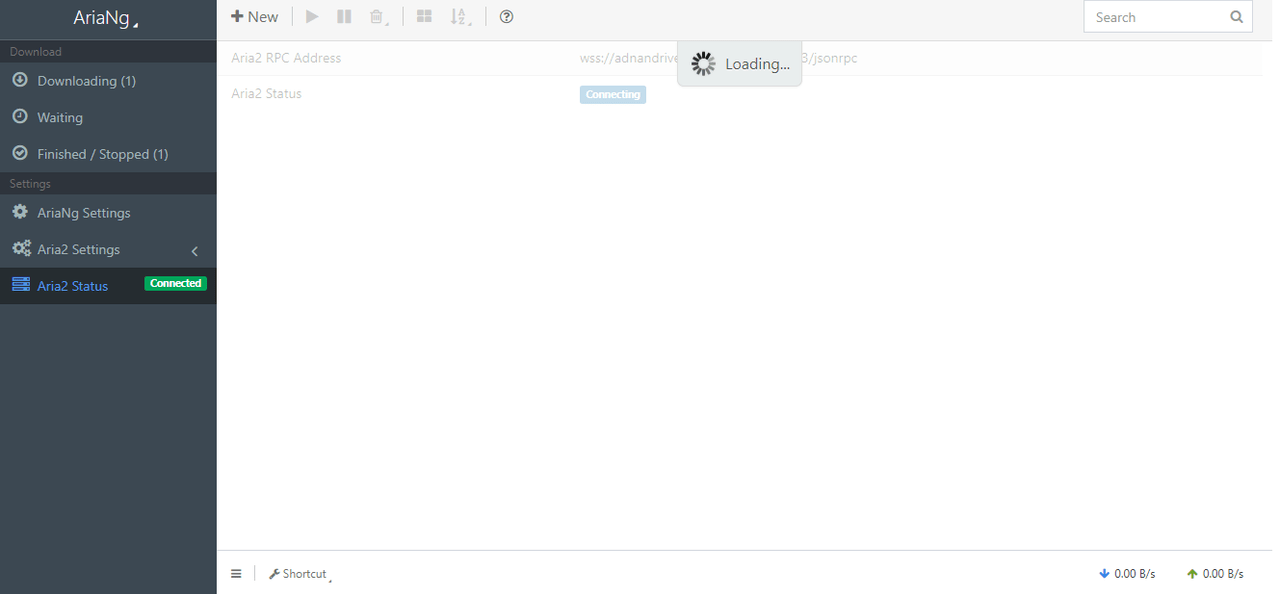Image resolution: width=1280 pixels, height=594 pixels.
Task: Open the Shortcut wrench menu
Action: 298,573
